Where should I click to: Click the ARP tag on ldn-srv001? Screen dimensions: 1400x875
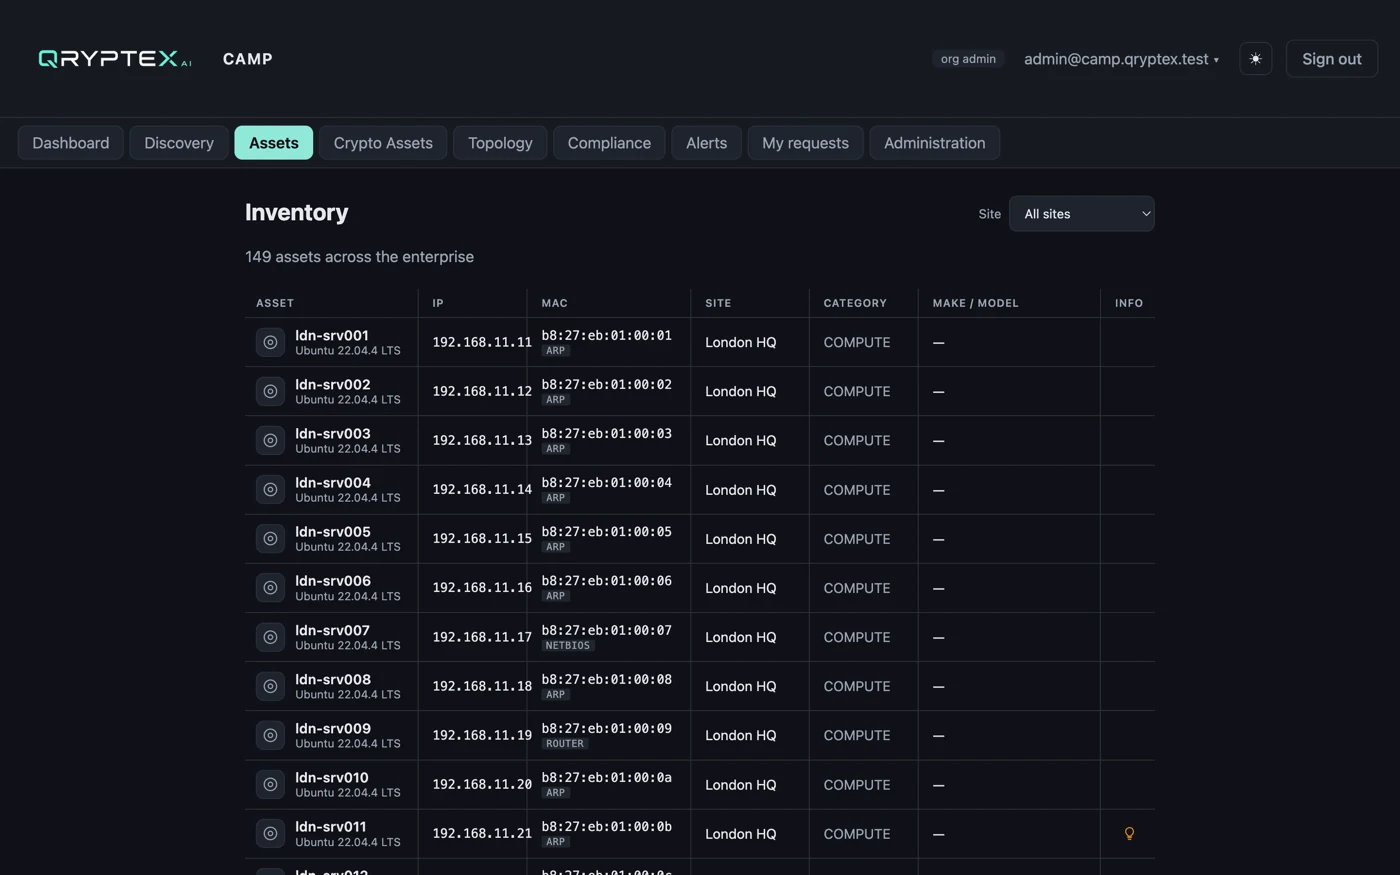(x=556, y=351)
